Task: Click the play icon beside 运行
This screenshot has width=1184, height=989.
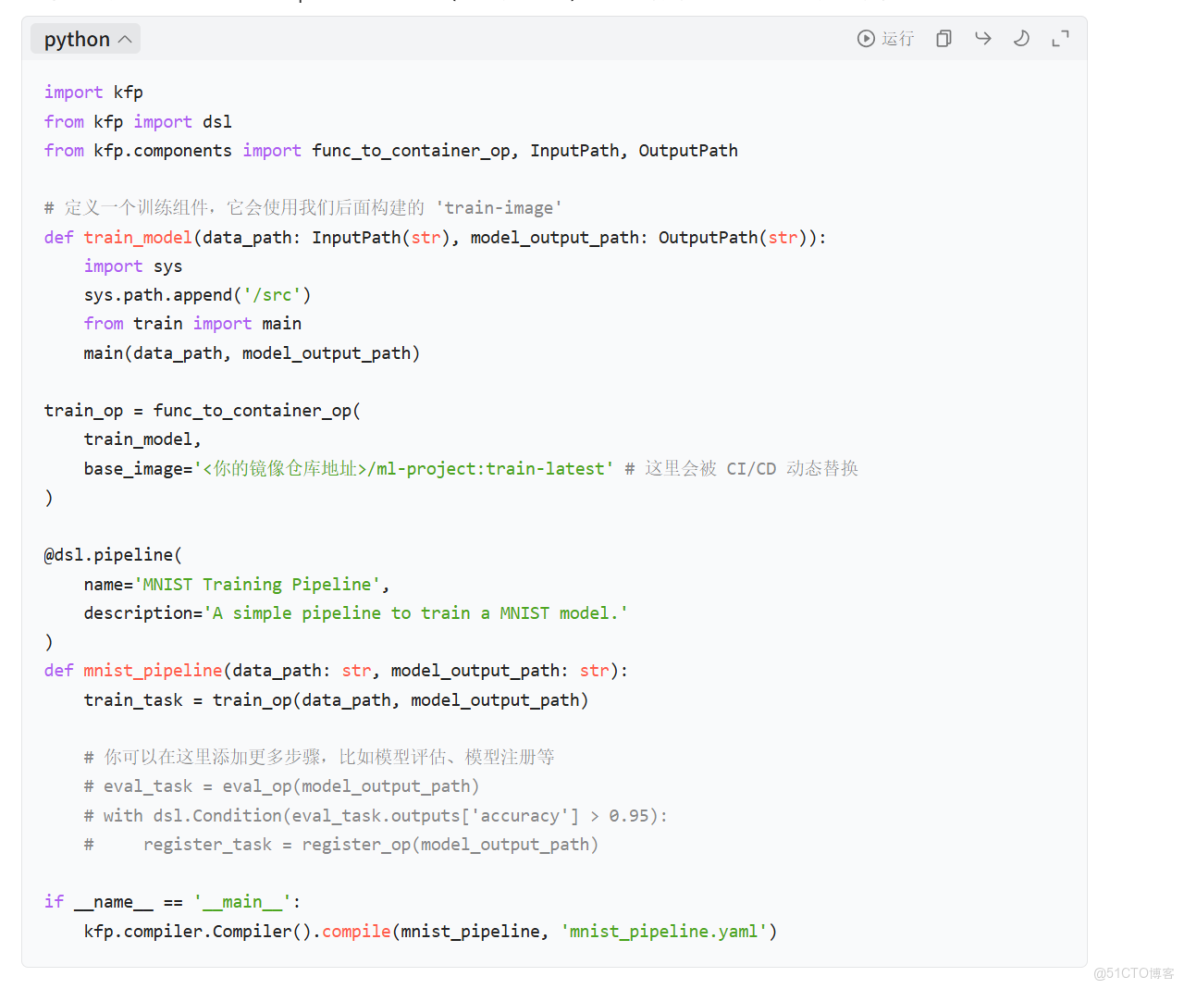Action: 865,38
